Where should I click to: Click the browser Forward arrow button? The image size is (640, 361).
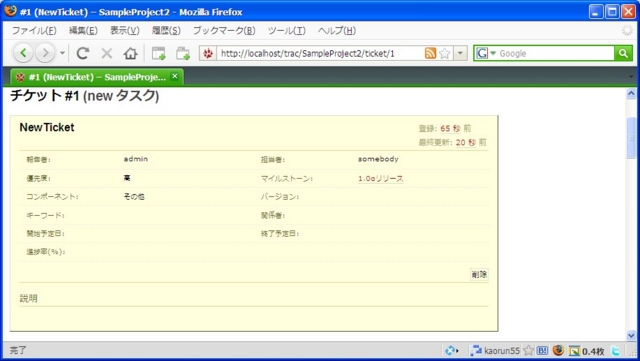[x=45, y=53]
